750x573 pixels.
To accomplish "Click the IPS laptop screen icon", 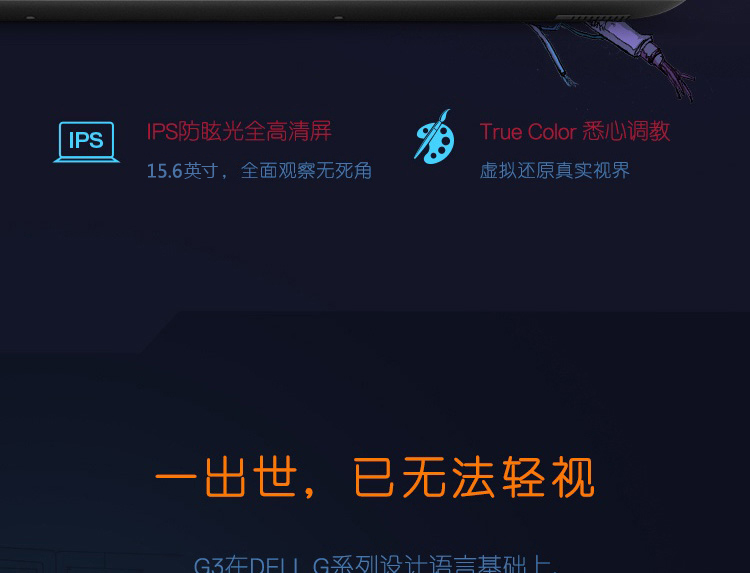I will pyautogui.click(x=86, y=142).
